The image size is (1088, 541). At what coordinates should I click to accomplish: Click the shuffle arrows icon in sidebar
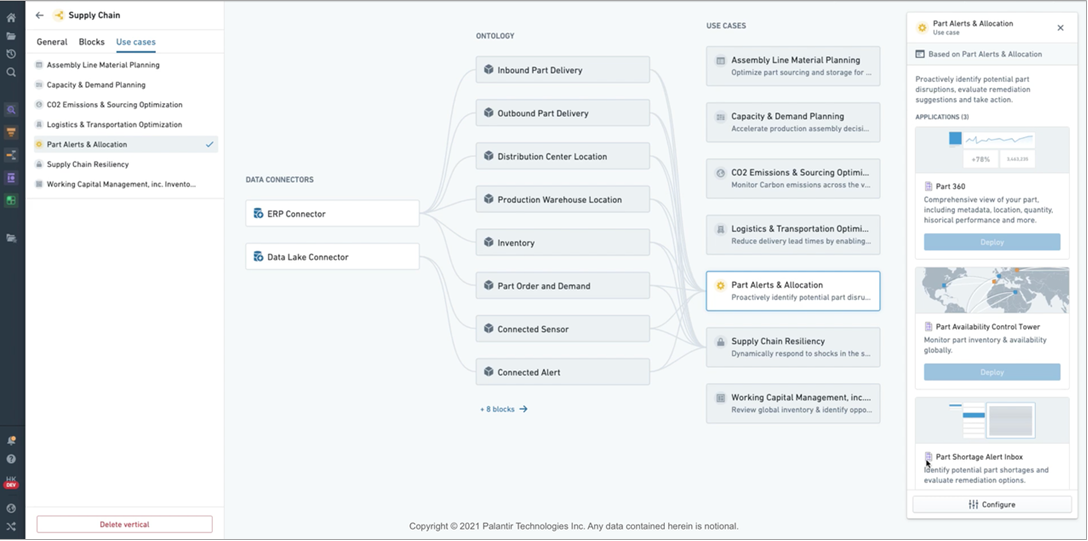(11, 526)
